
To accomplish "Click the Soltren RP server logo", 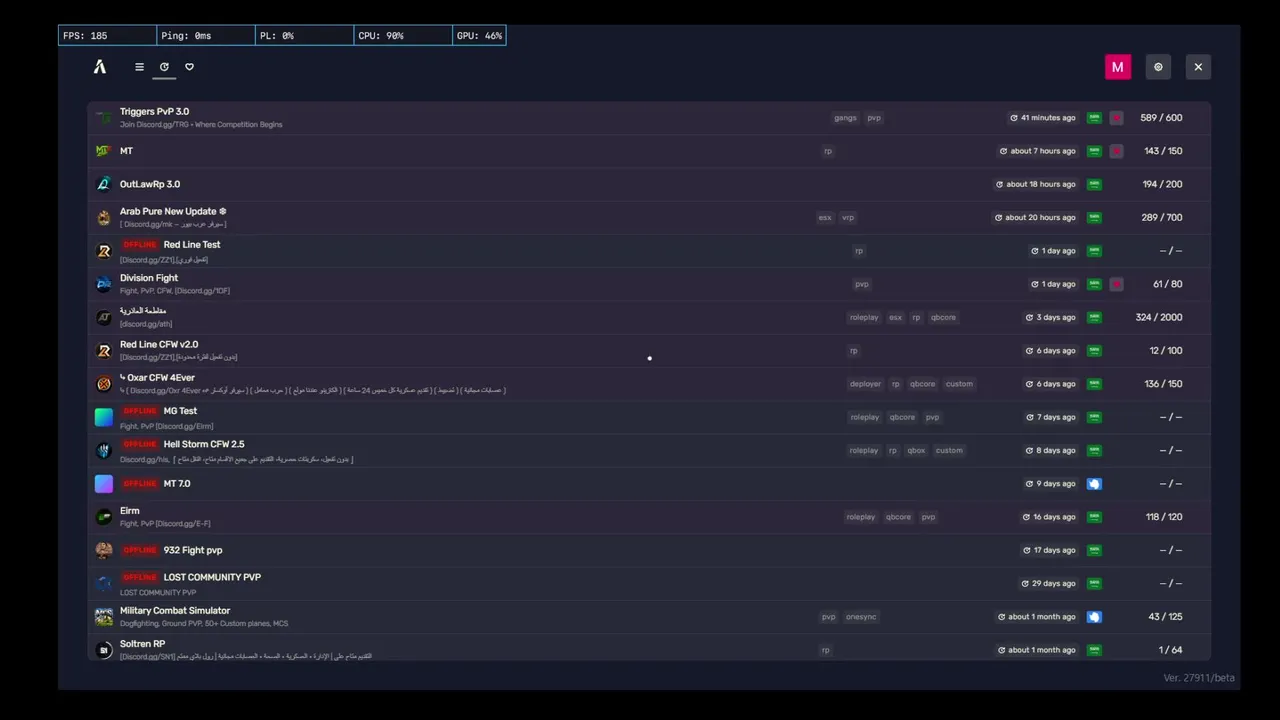I will pos(104,650).
